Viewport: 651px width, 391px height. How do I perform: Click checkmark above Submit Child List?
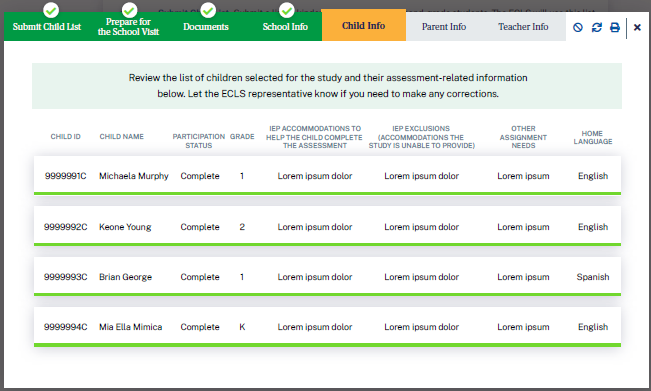(x=51, y=10)
